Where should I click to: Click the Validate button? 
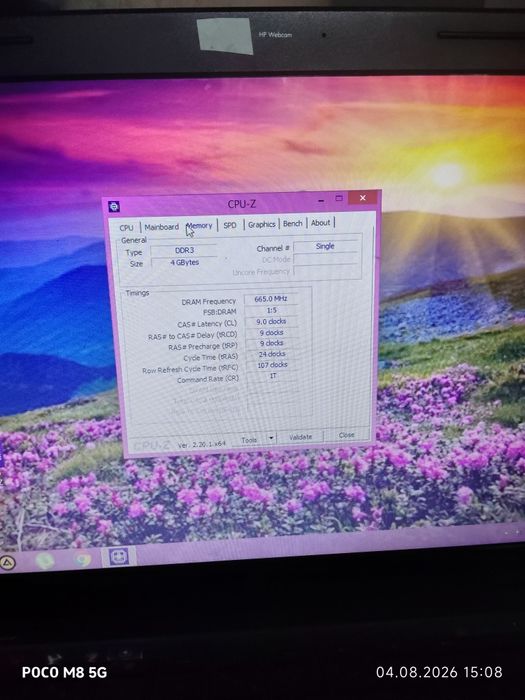300,437
